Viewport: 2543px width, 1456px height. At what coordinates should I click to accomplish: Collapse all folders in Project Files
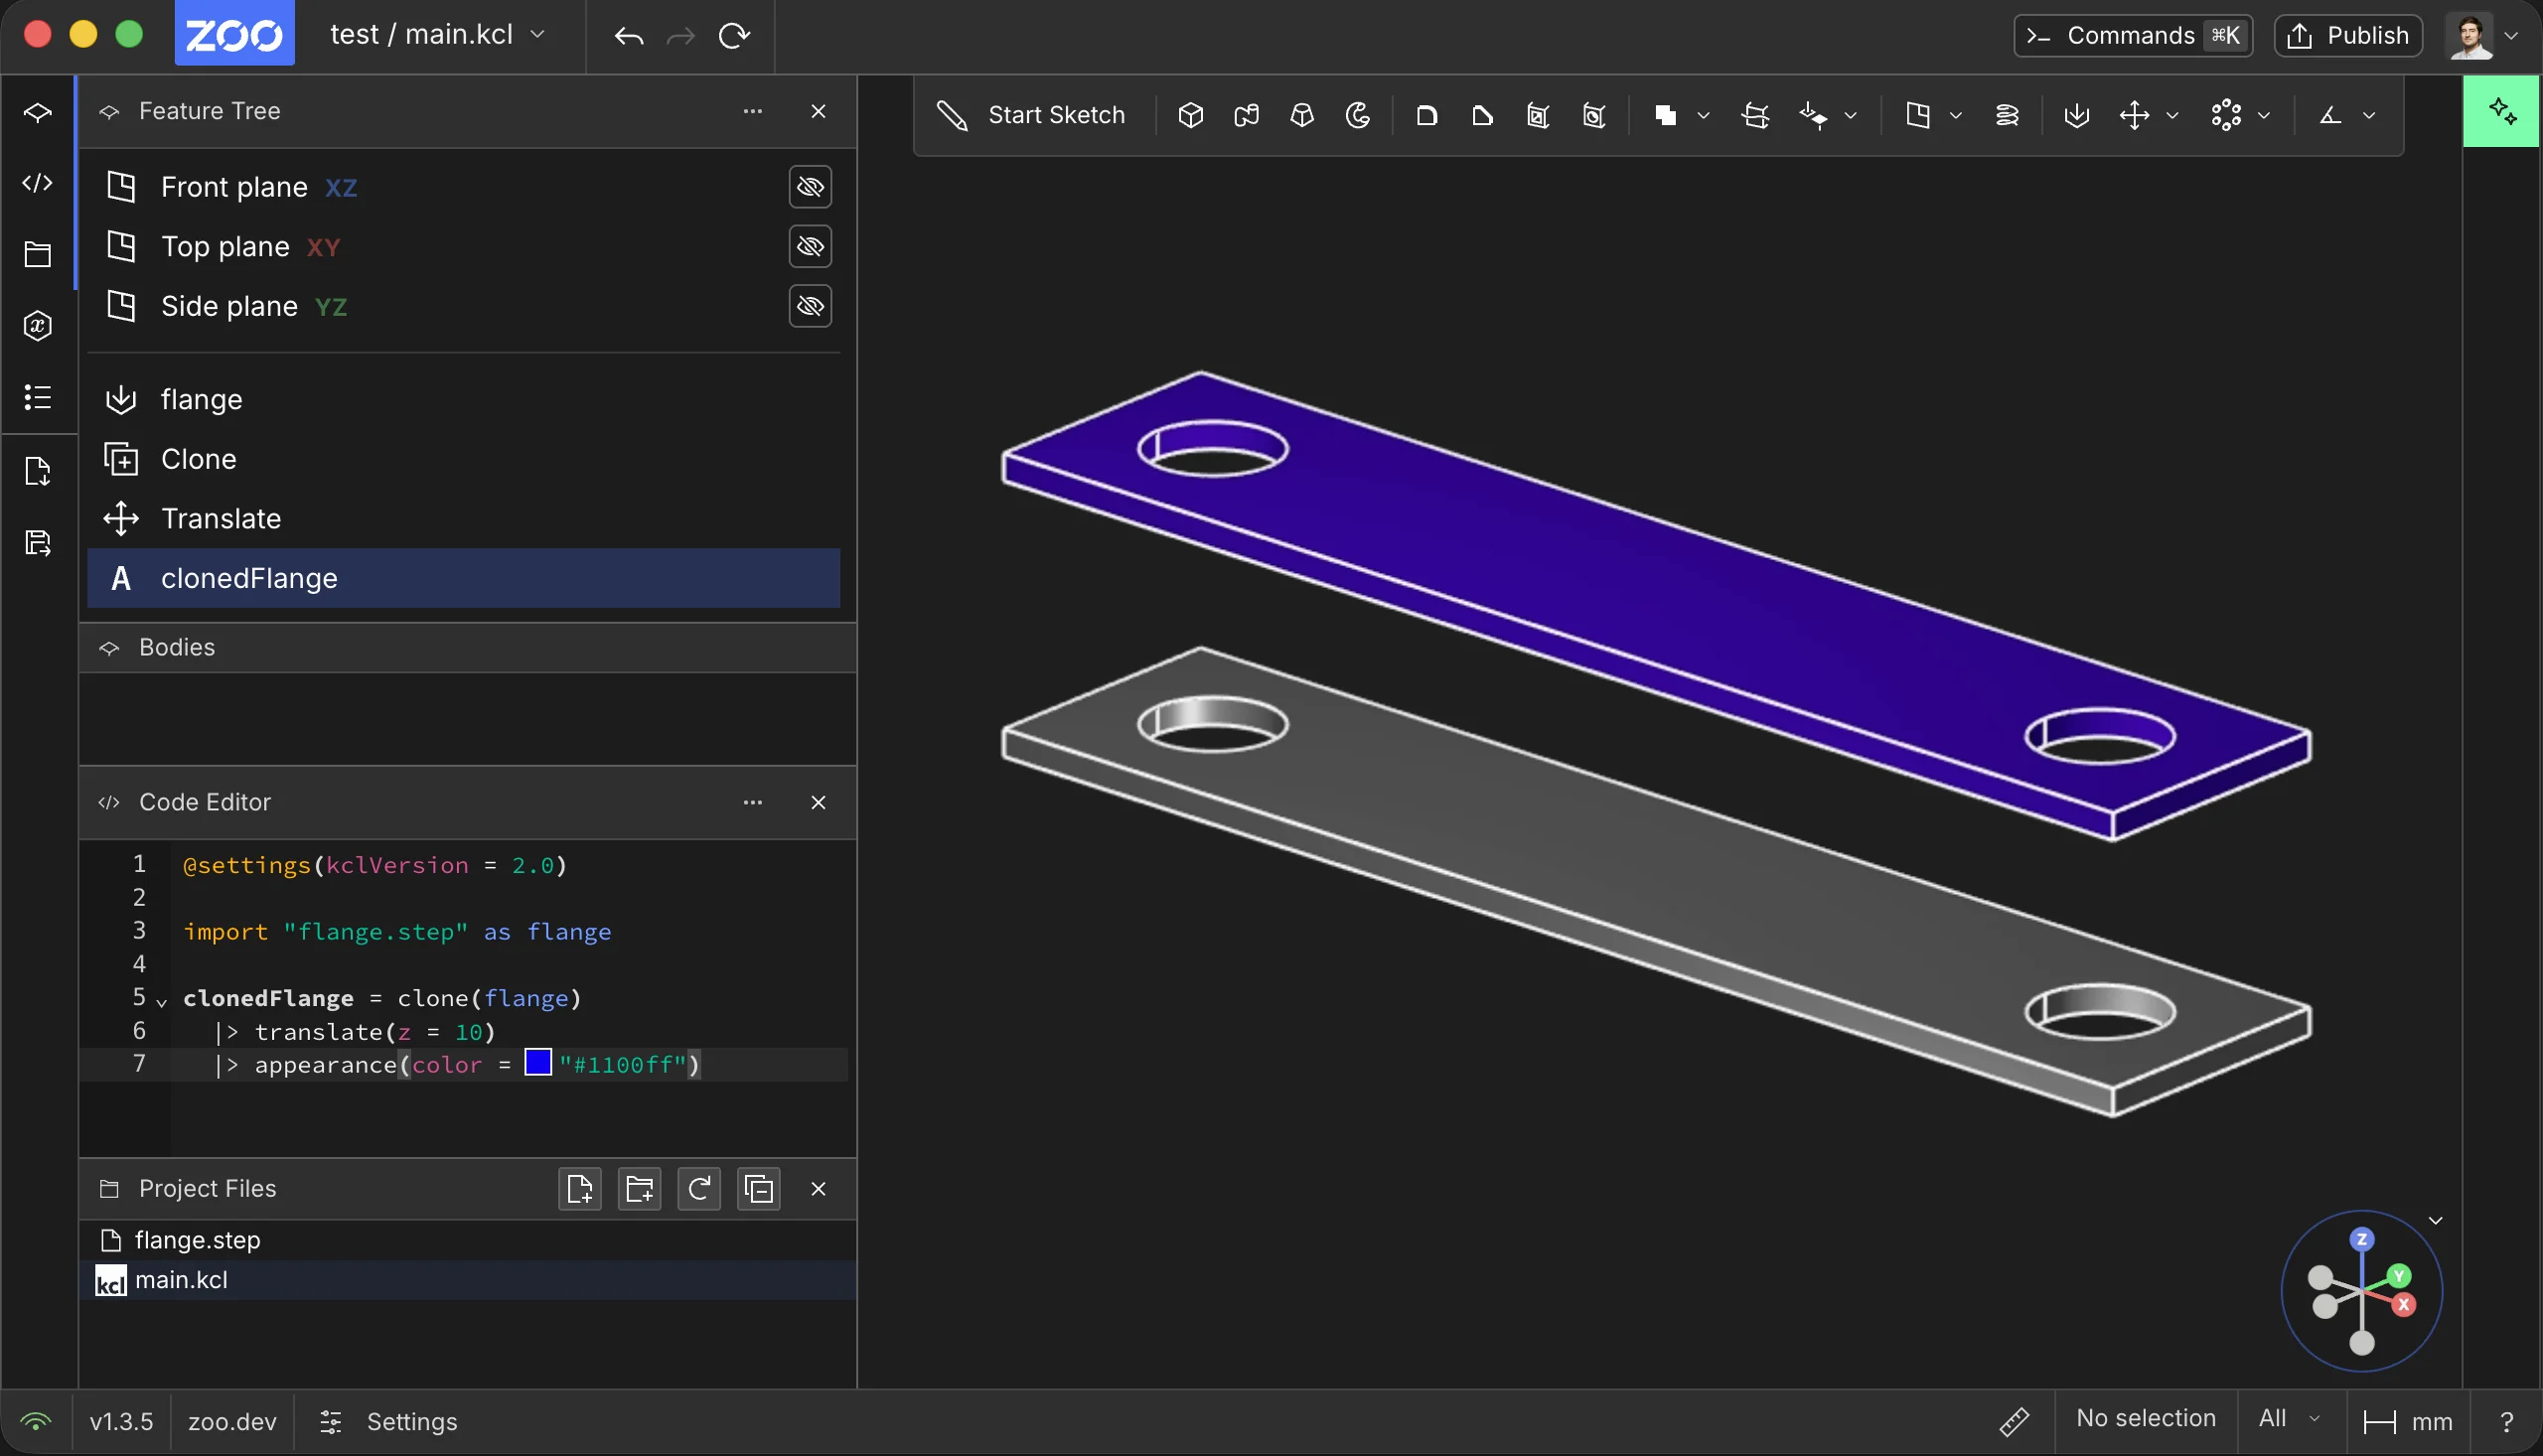759,1189
